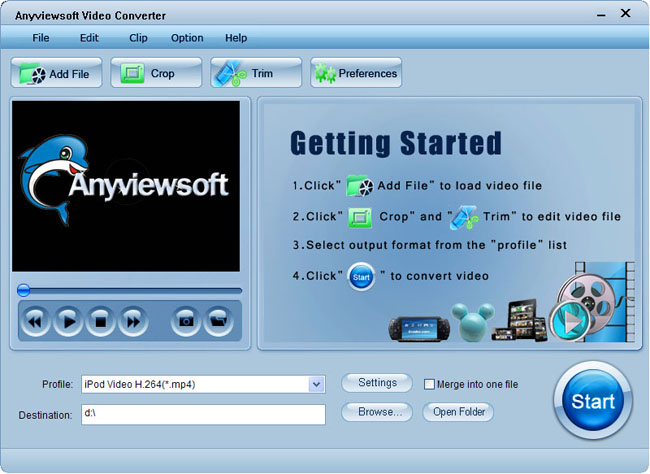
Task: Click the Mickey-shaped MP3 player image
Action: (x=473, y=321)
